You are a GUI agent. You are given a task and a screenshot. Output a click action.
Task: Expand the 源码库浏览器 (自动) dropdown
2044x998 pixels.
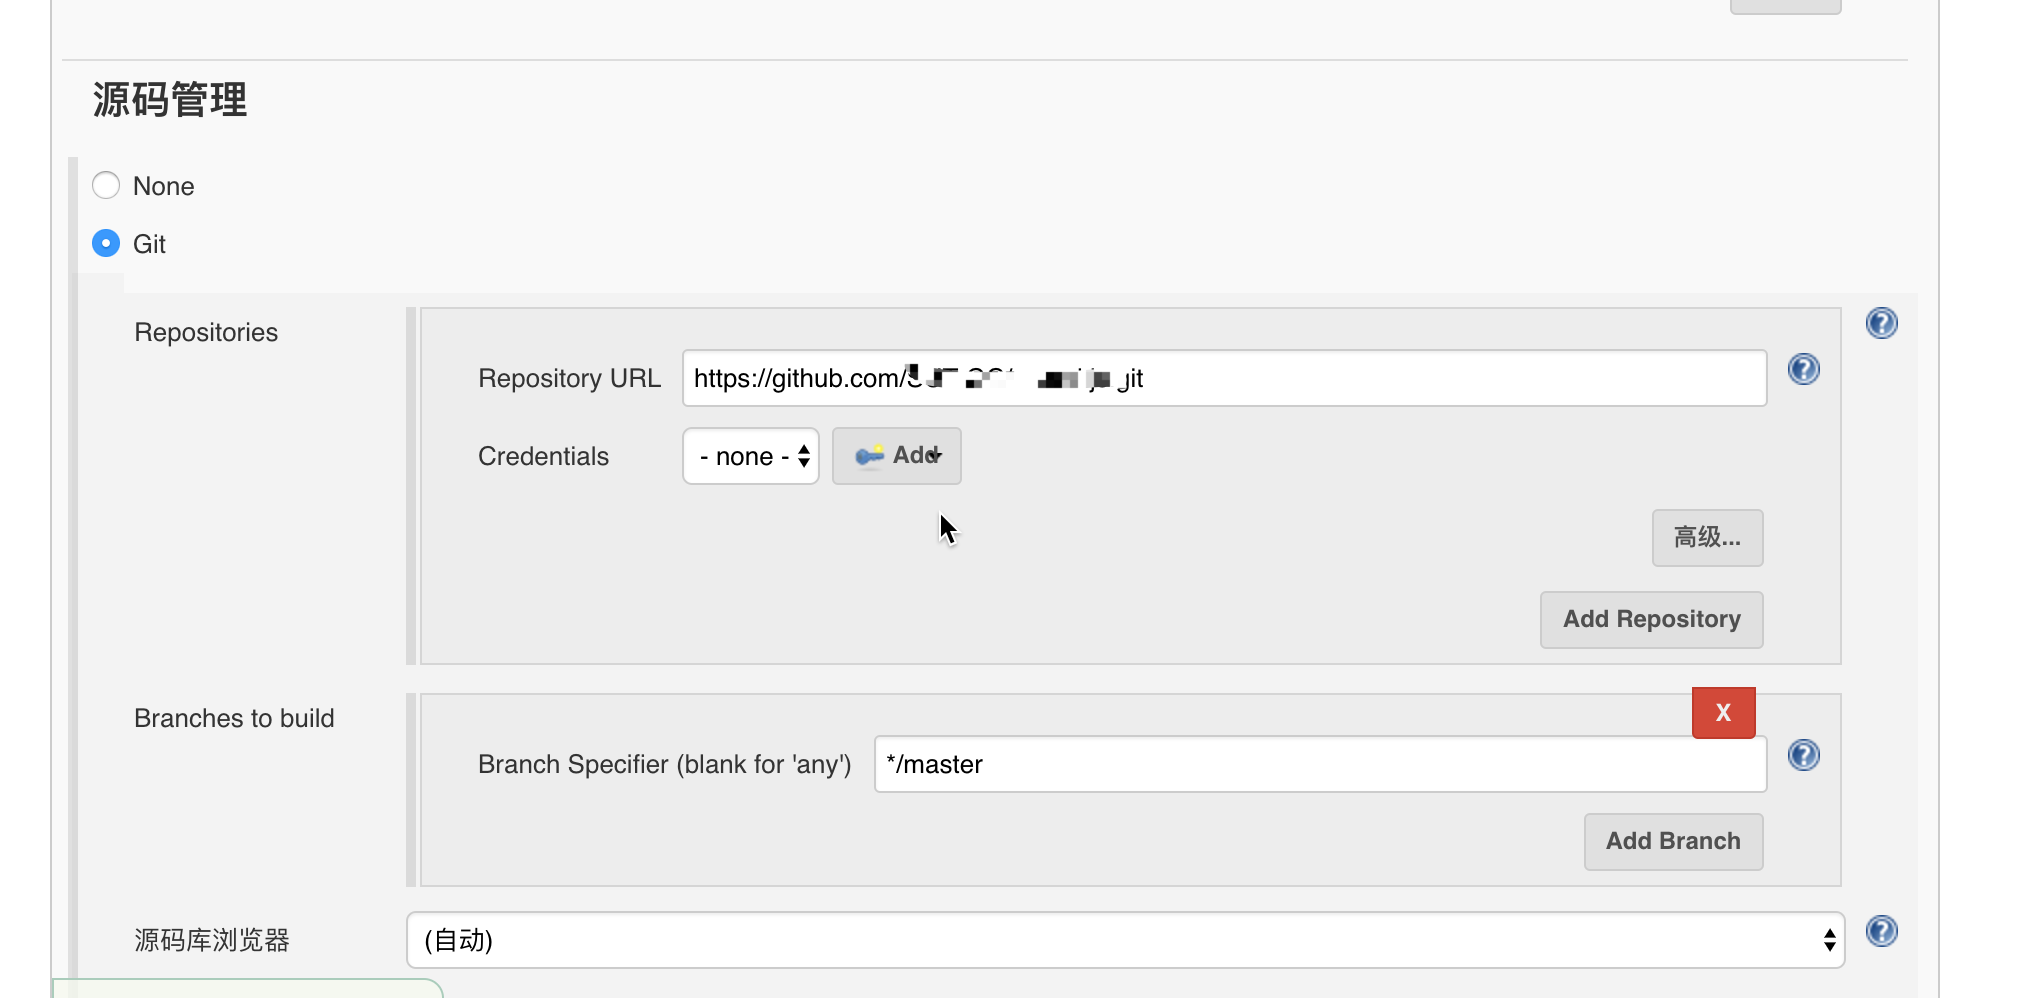click(x=1125, y=940)
